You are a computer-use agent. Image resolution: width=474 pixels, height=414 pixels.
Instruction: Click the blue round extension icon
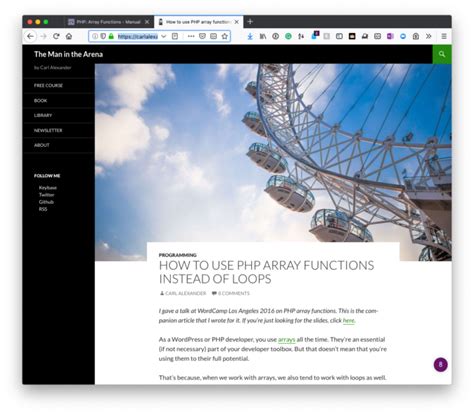tap(403, 36)
